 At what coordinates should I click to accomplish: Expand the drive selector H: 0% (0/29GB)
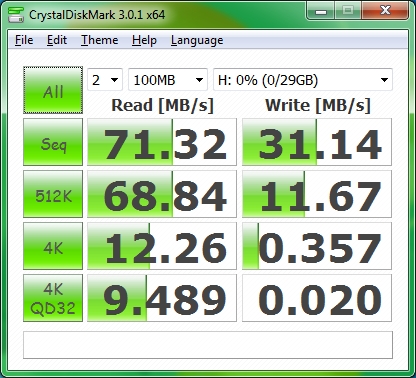pos(303,80)
